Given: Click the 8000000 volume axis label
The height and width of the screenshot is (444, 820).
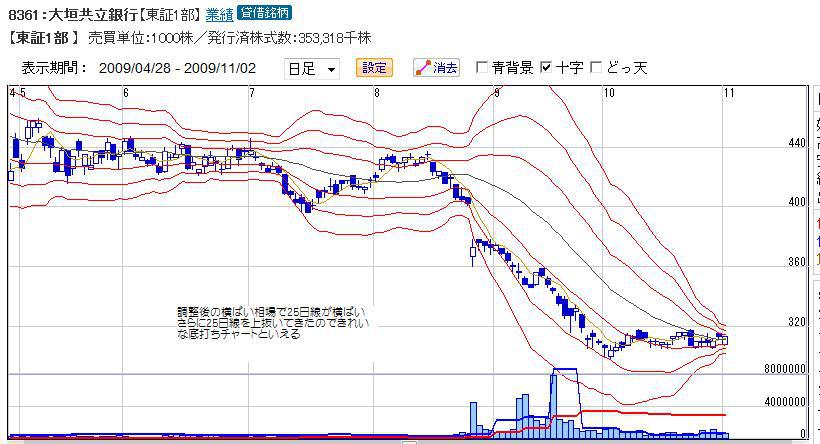Looking at the screenshot, I should 785,369.
